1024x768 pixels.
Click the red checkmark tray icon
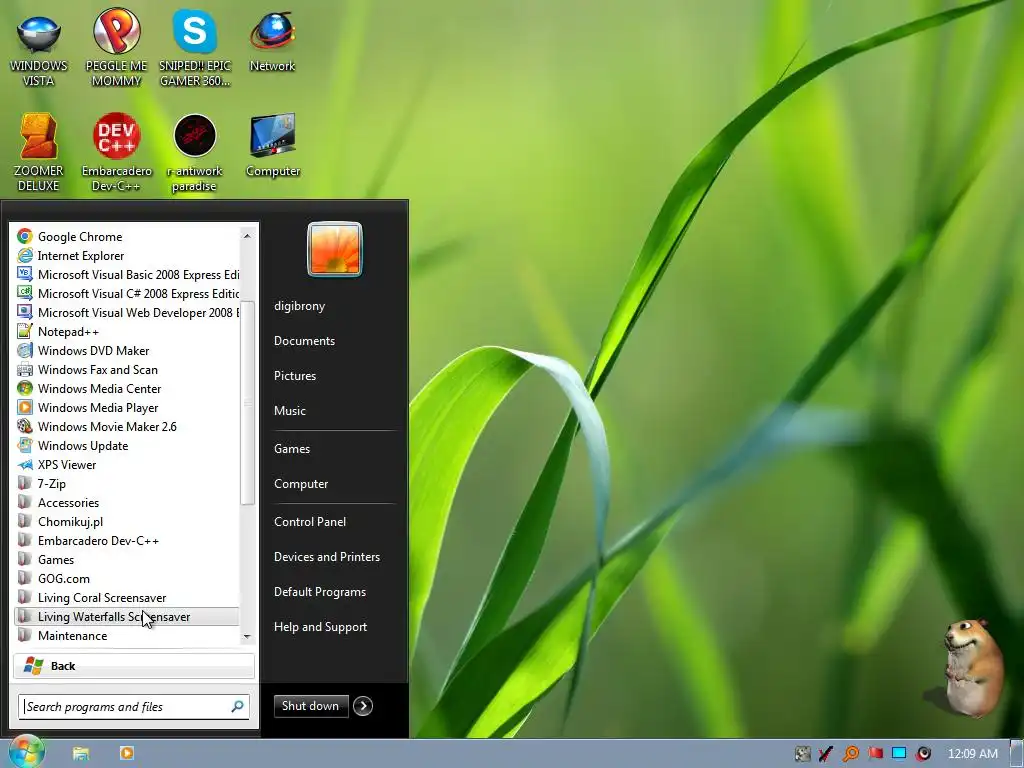click(825, 754)
